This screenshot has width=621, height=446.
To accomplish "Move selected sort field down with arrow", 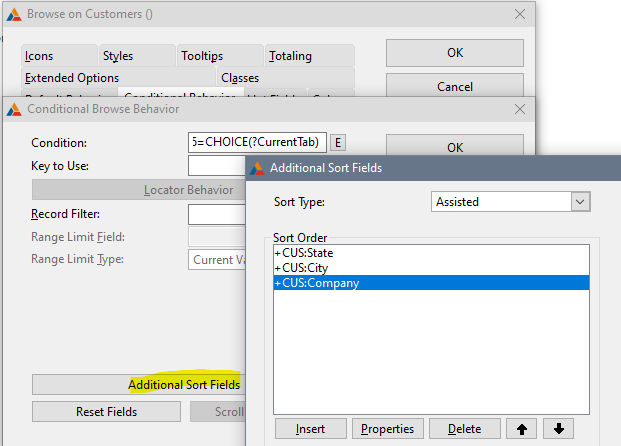I will [558, 428].
